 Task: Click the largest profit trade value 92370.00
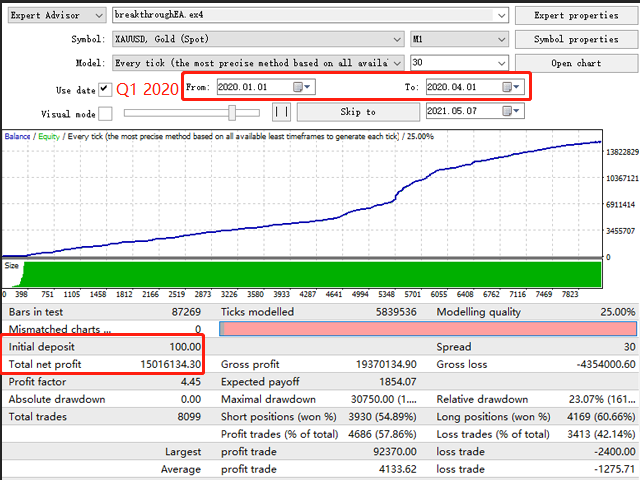point(395,451)
